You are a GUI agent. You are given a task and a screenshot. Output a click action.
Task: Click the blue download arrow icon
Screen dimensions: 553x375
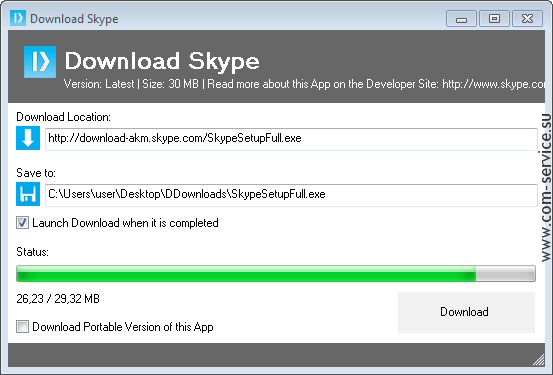point(28,138)
